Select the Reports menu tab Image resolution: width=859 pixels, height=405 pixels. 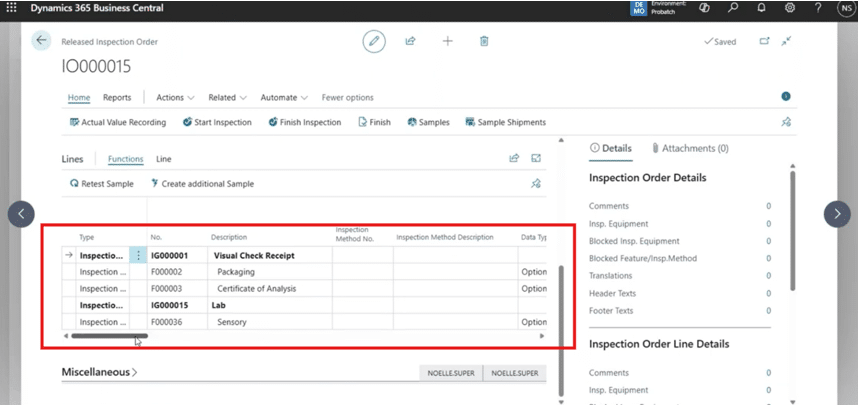point(117,98)
